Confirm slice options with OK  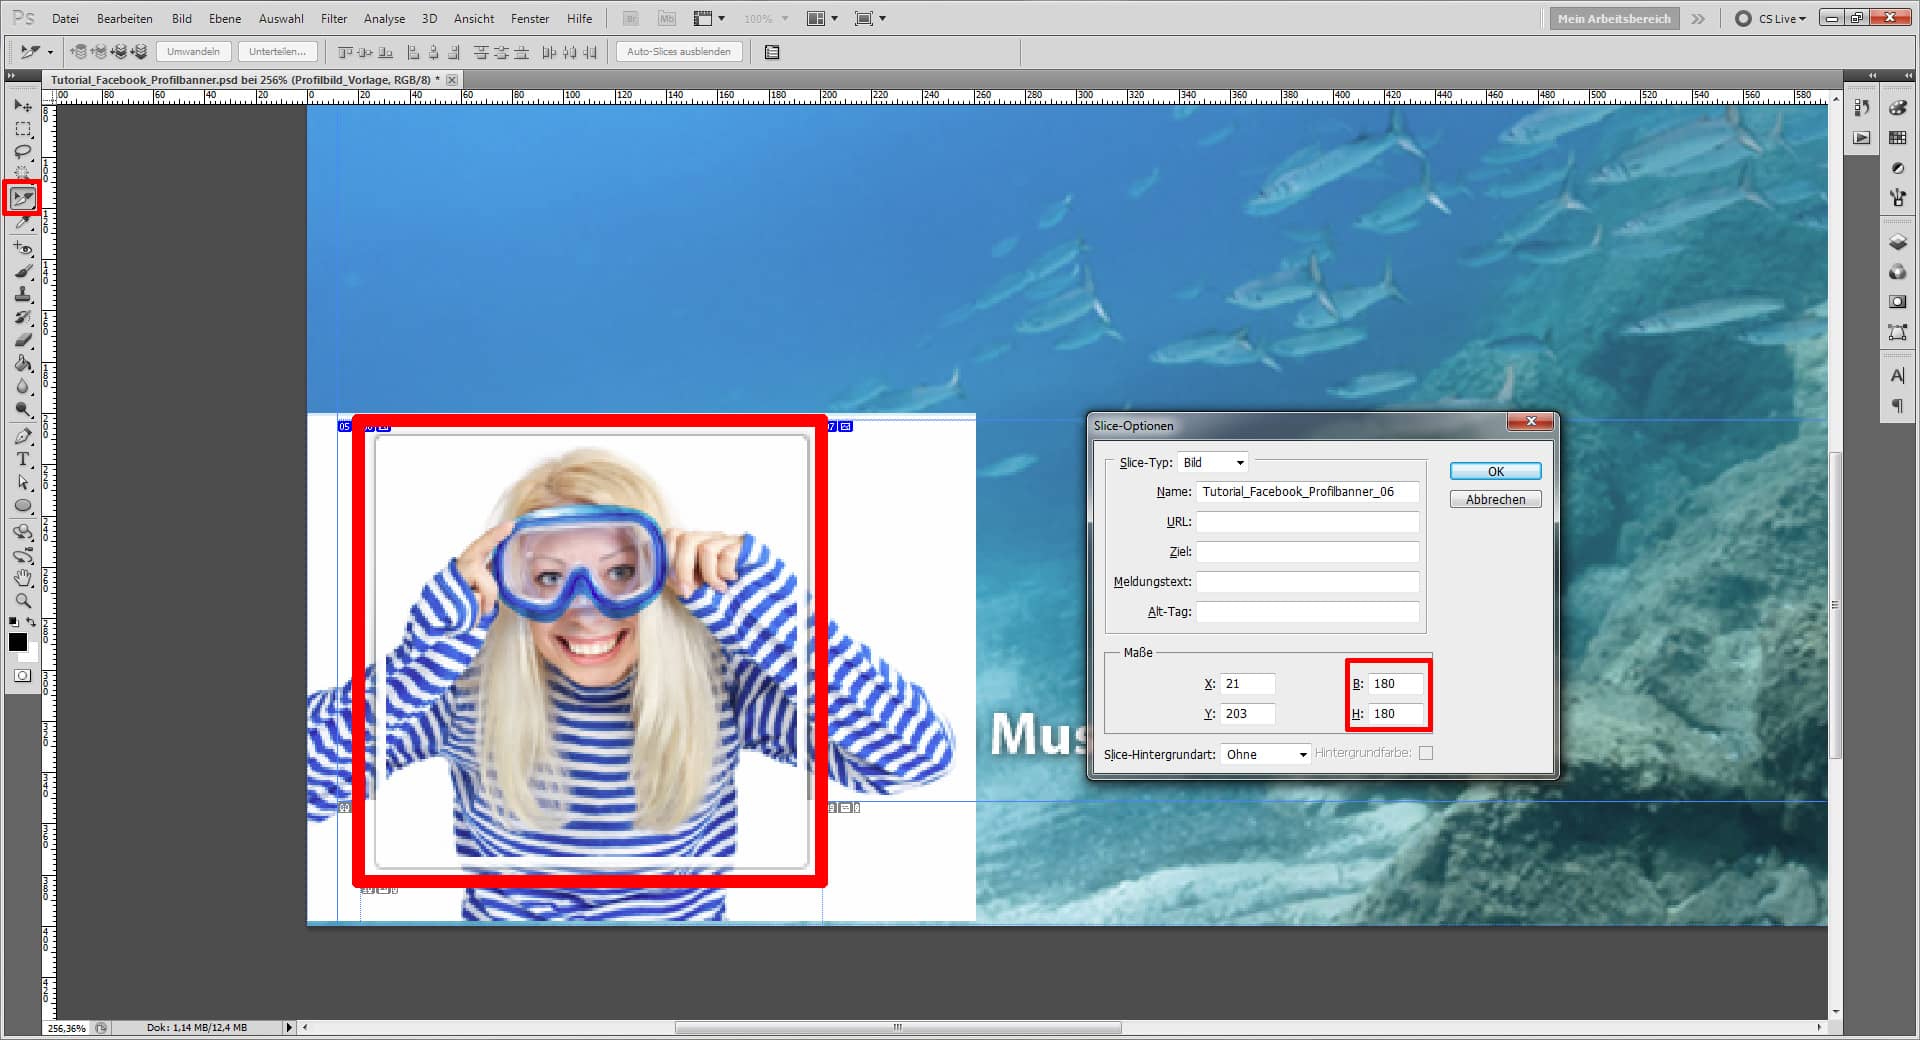click(x=1494, y=471)
